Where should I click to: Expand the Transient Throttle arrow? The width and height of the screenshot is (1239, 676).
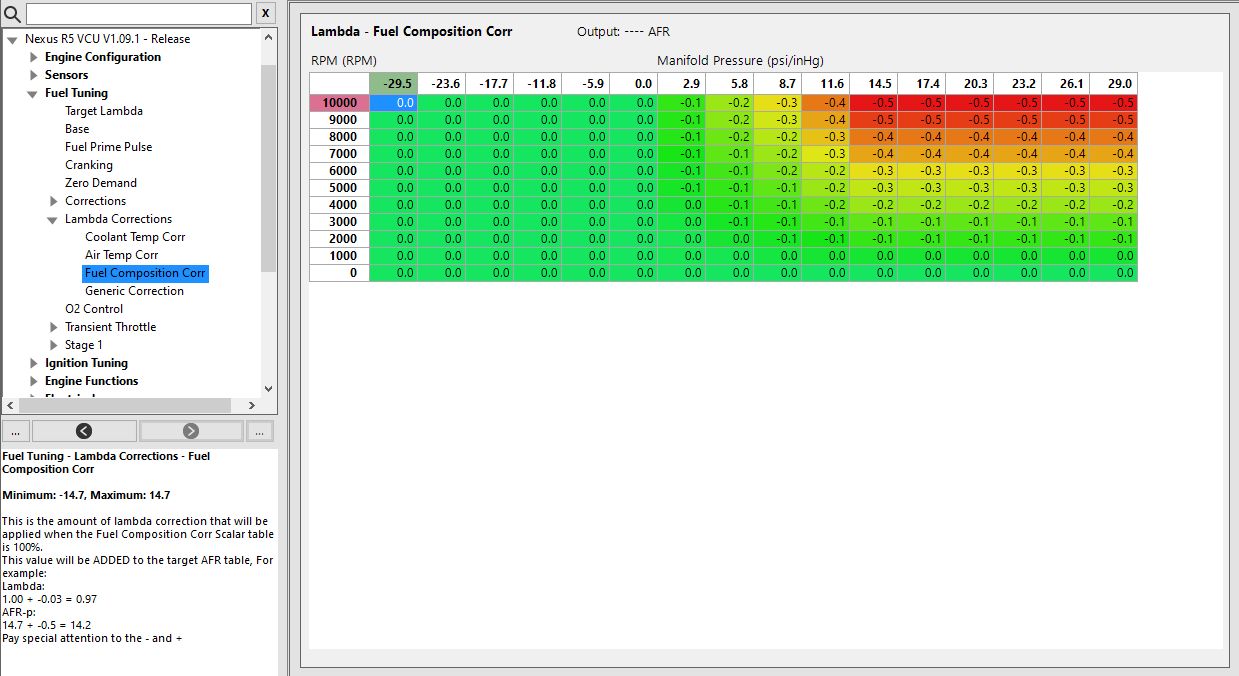coord(53,328)
